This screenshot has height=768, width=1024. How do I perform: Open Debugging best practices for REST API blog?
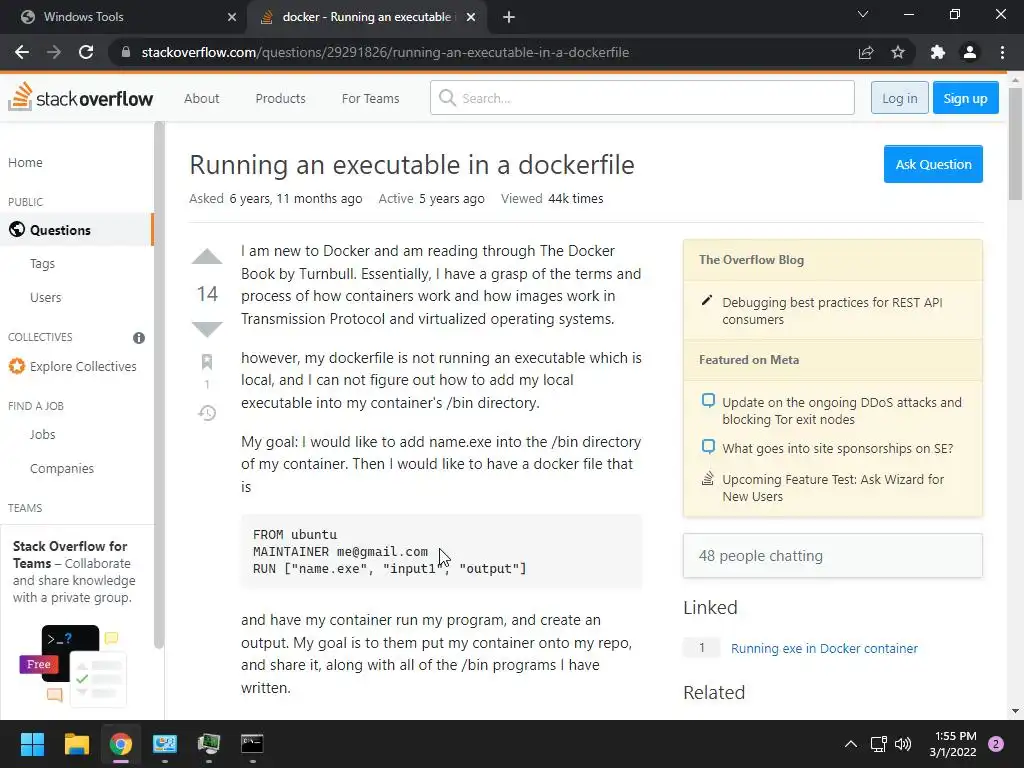click(832, 311)
